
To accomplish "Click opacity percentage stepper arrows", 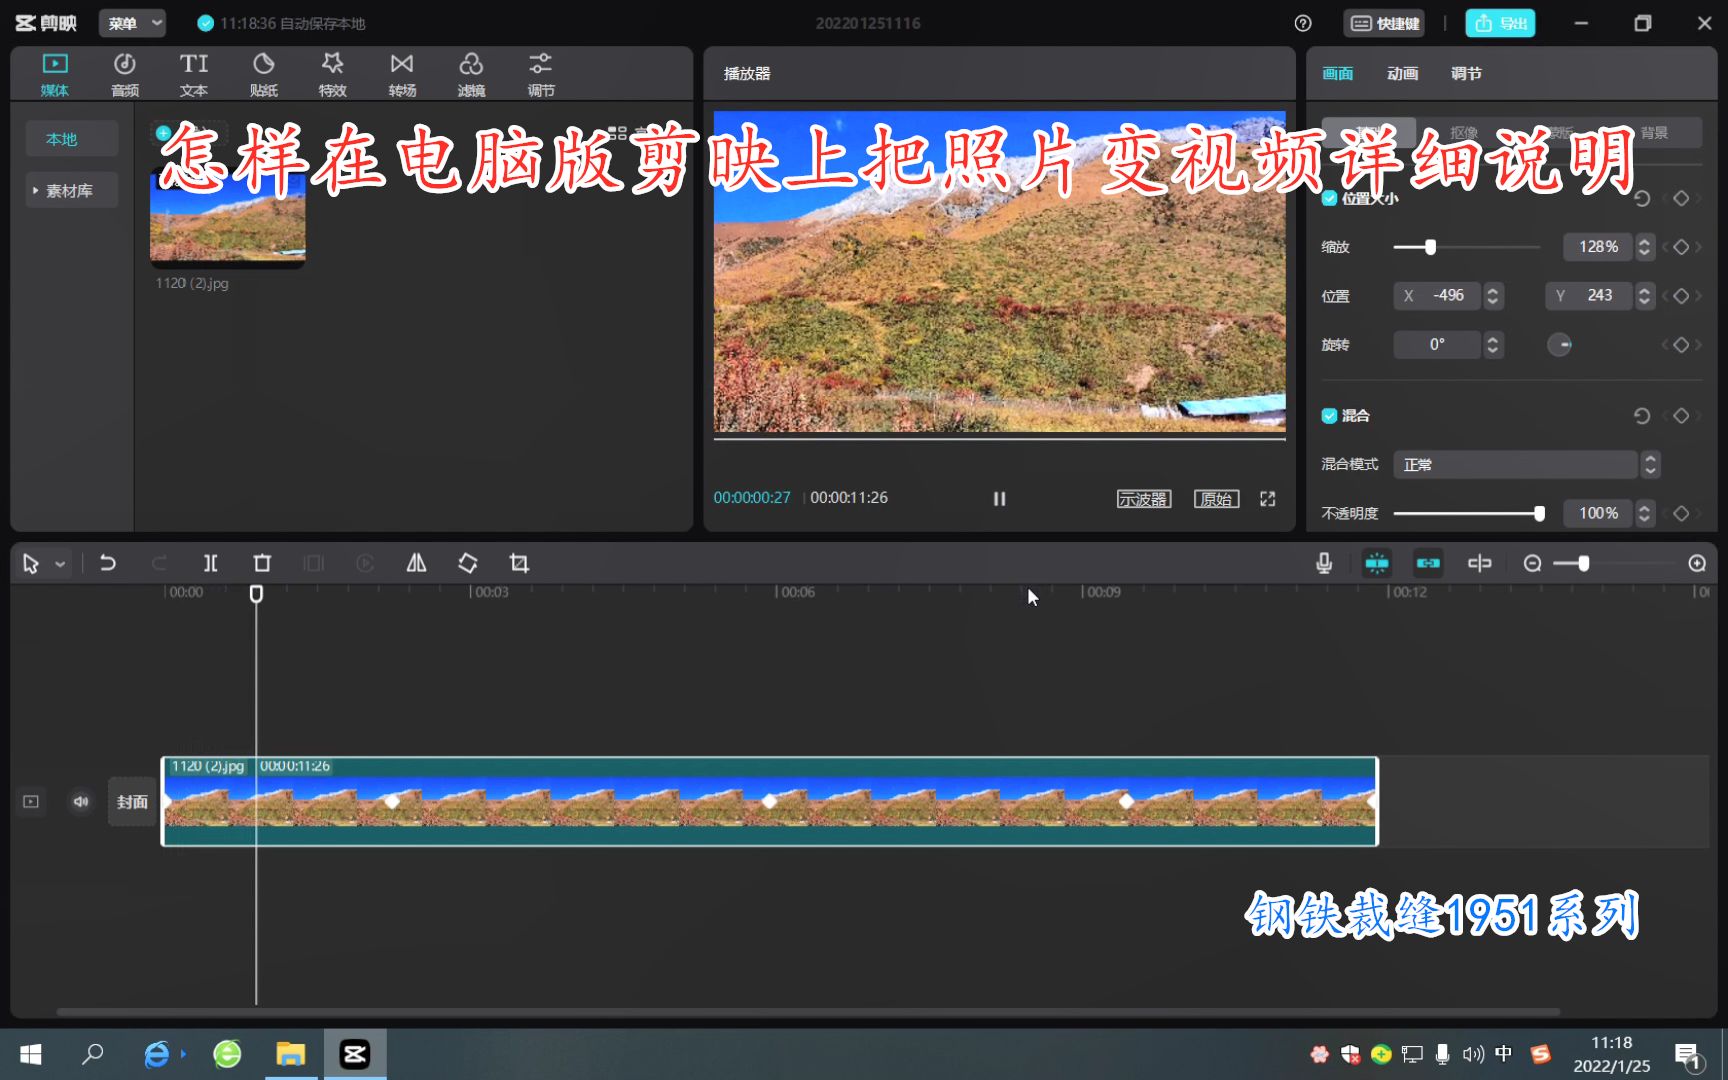I will 1644,513.
